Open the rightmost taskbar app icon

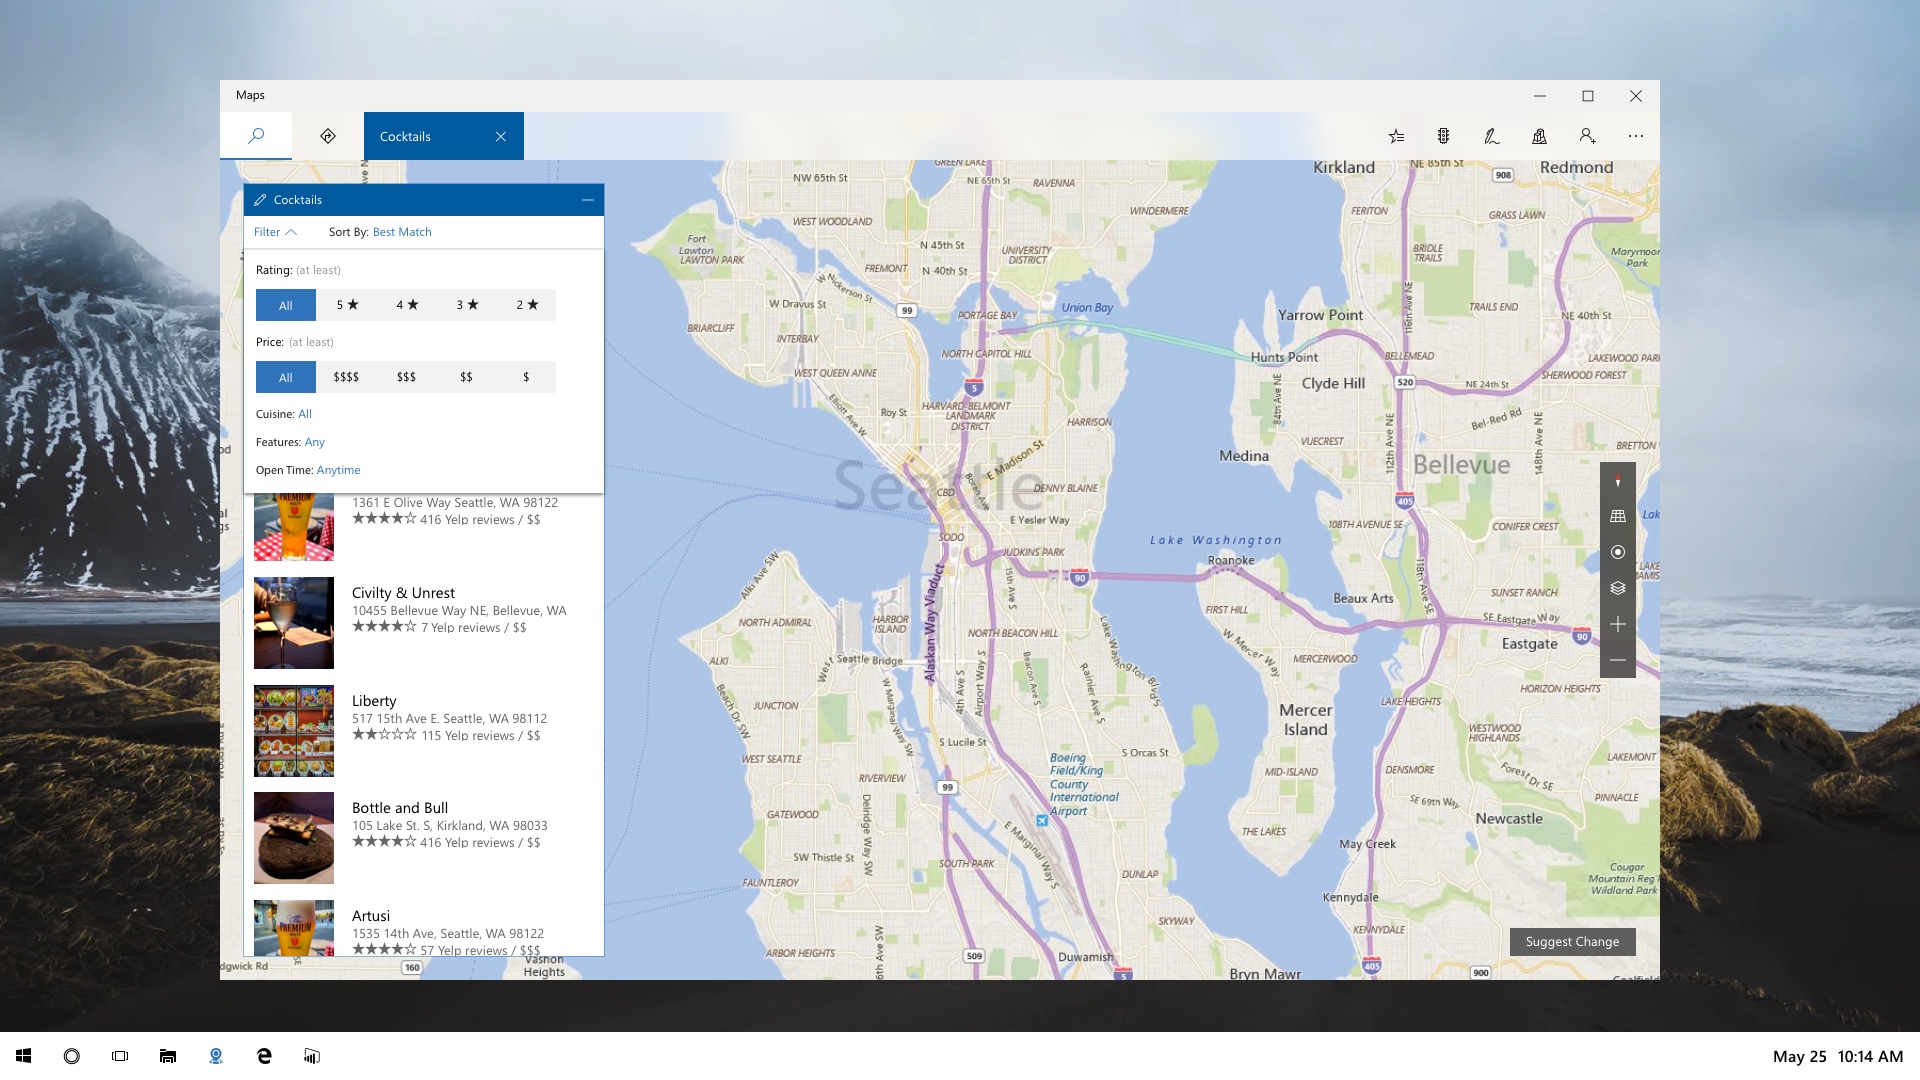312,1056
